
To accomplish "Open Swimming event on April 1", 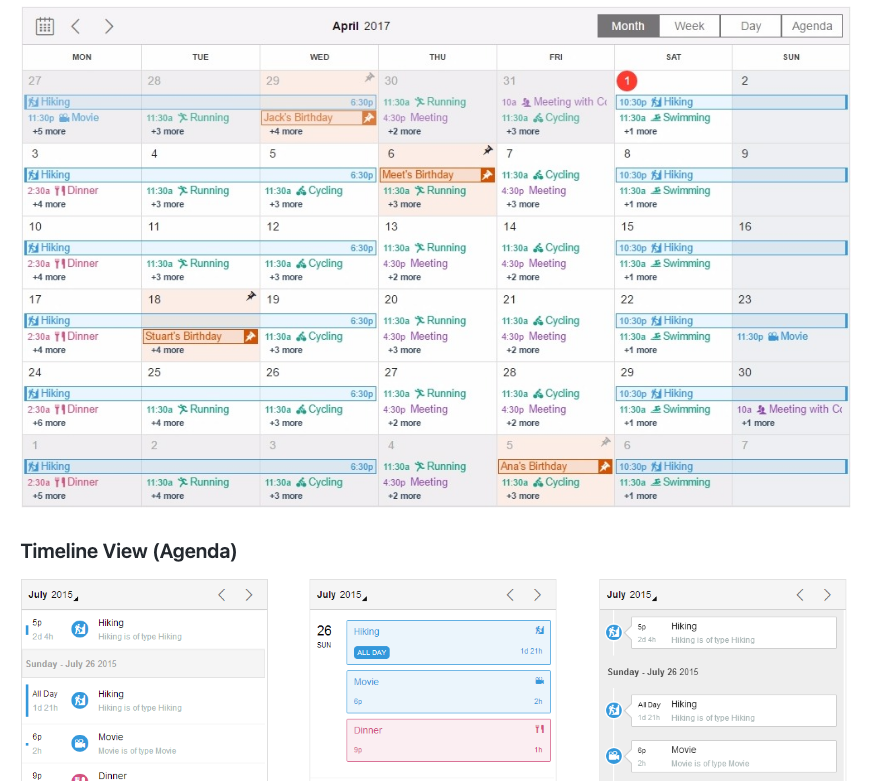I will click(665, 118).
